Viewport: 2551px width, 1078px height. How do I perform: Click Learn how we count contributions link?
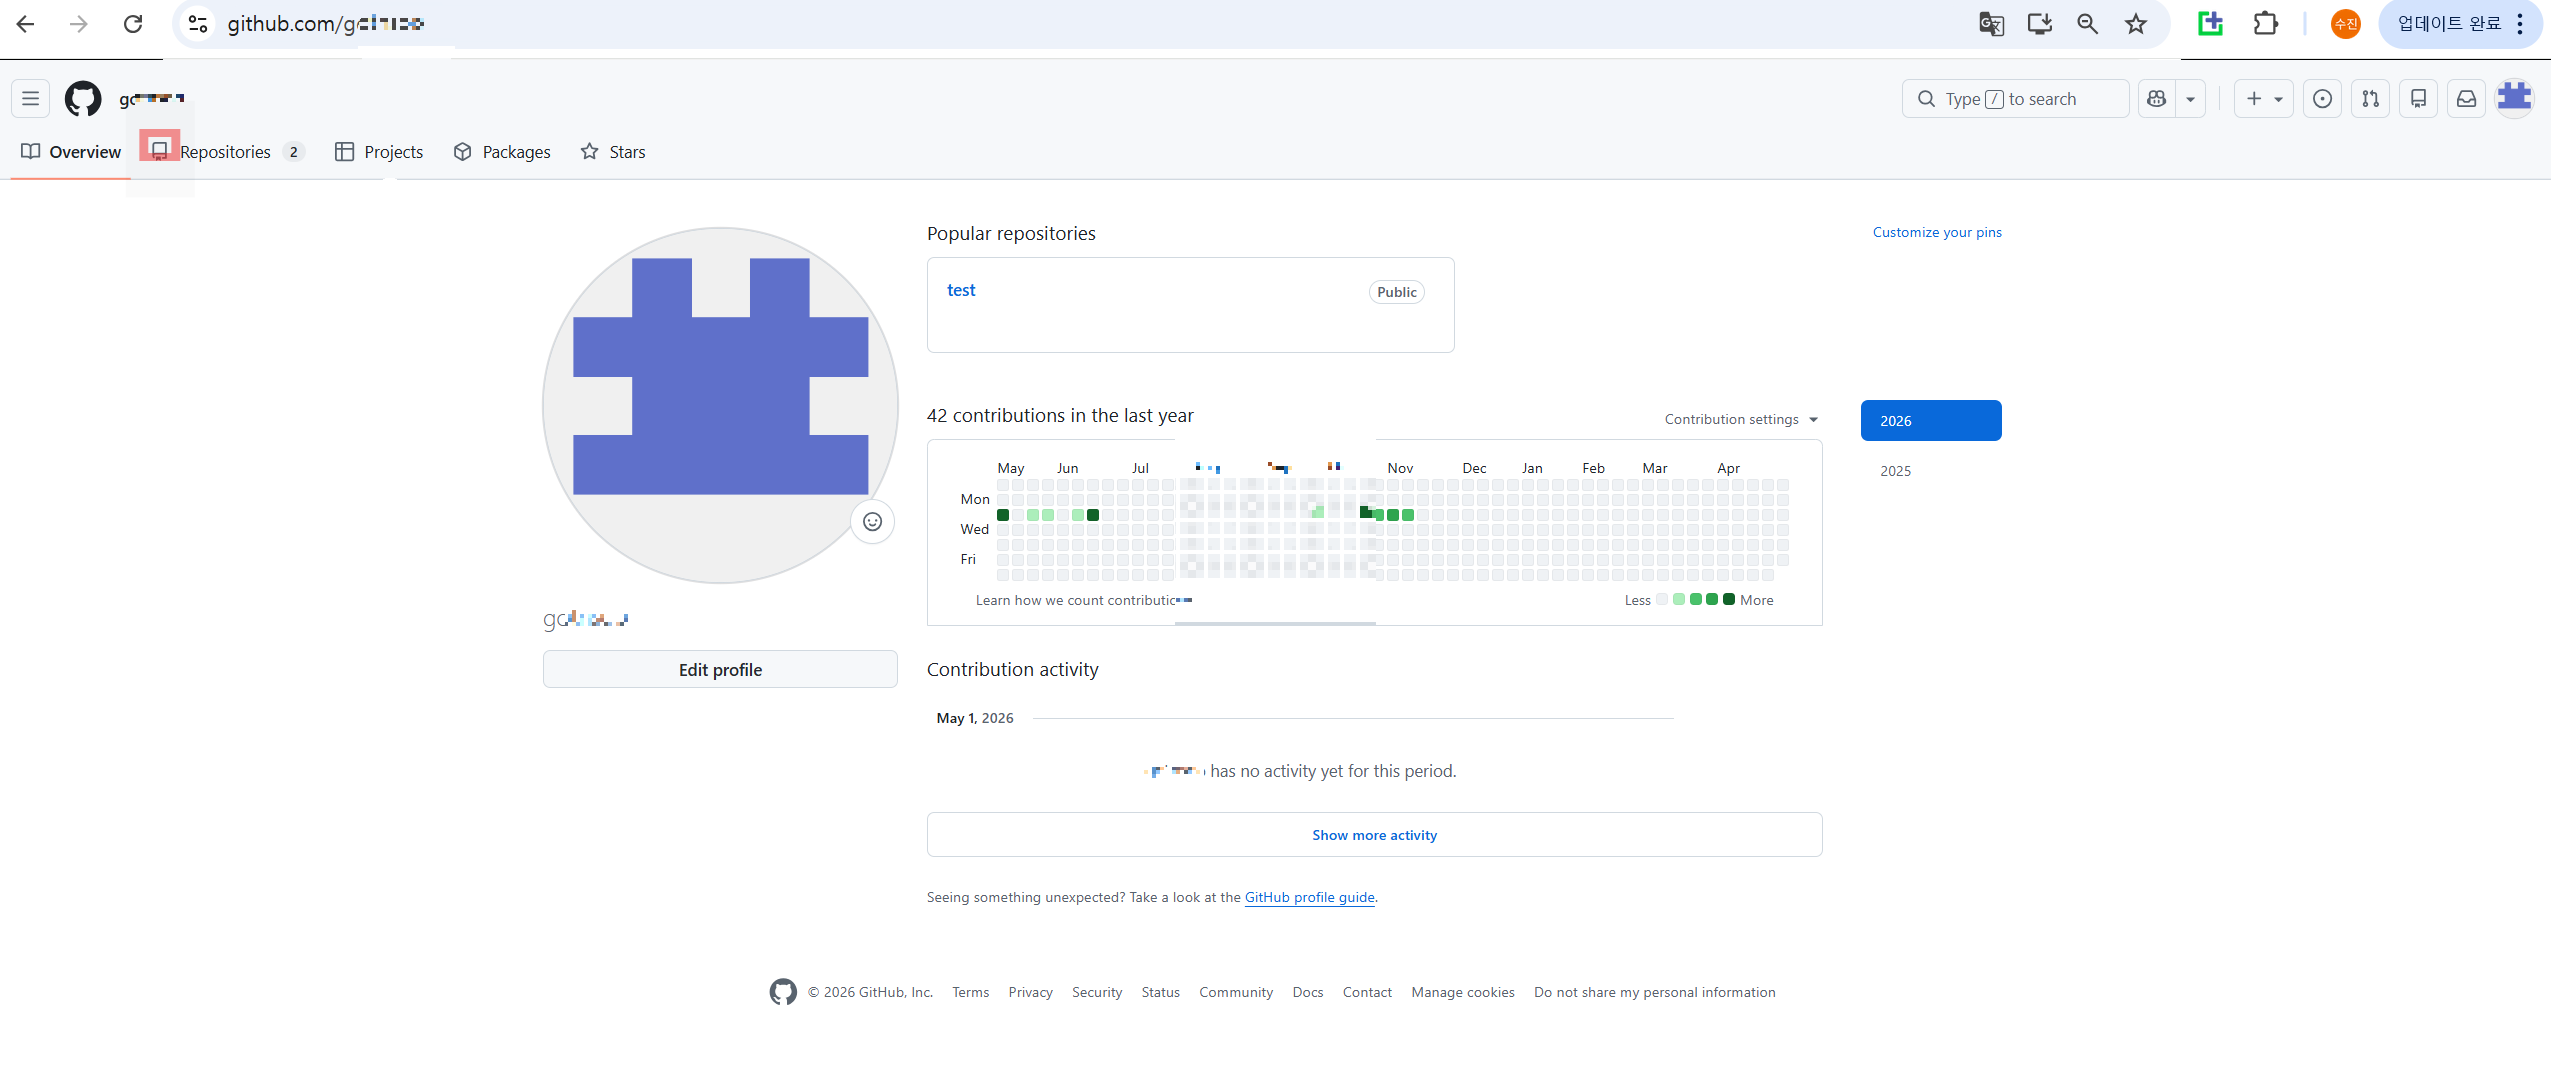click(1084, 600)
